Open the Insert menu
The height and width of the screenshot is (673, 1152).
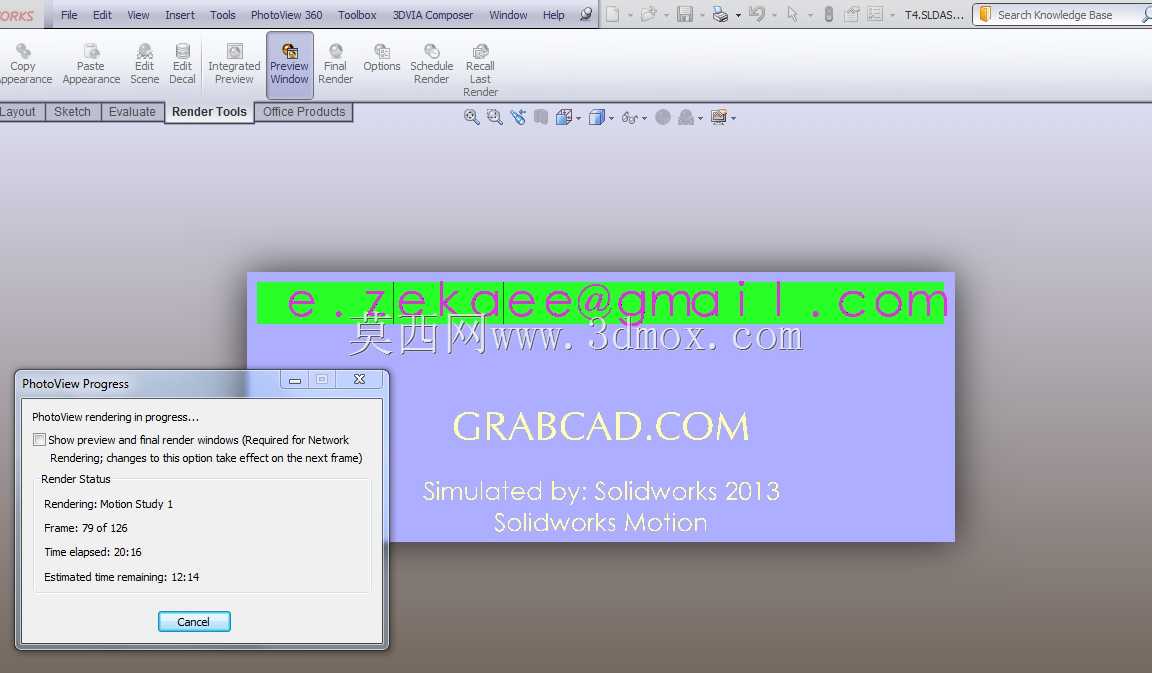(180, 15)
